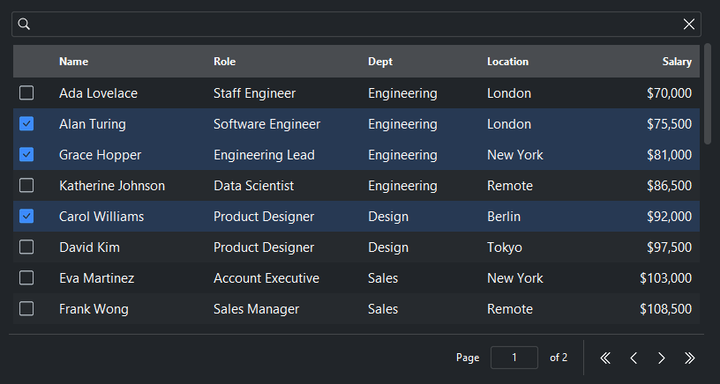Click the "$70,000" salary cell
Screen dimensions: 720x384
tap(669, 93)
